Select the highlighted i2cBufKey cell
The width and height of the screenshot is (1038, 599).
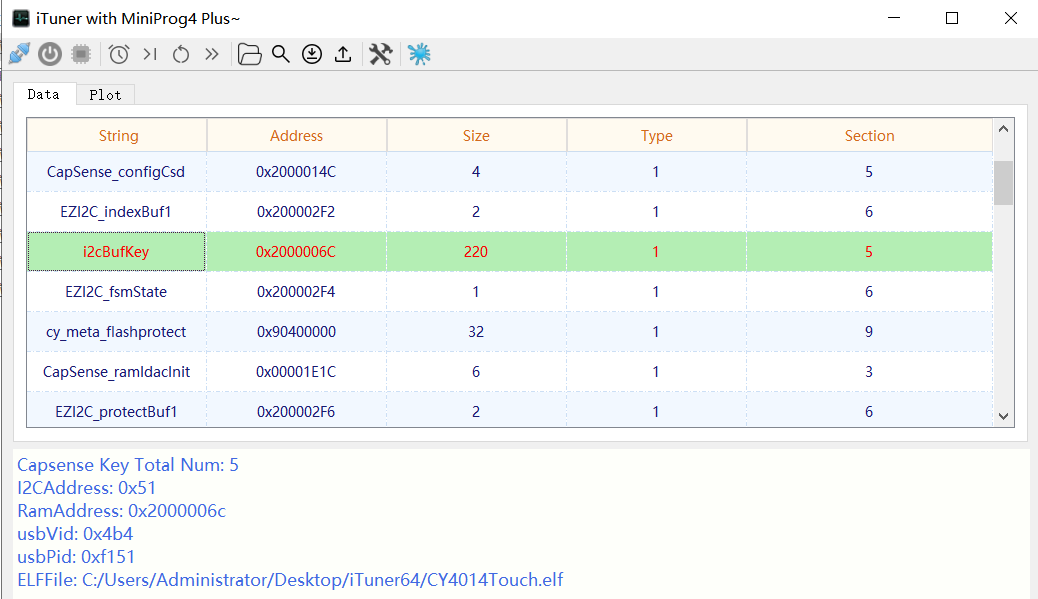(x=117, y=252)
